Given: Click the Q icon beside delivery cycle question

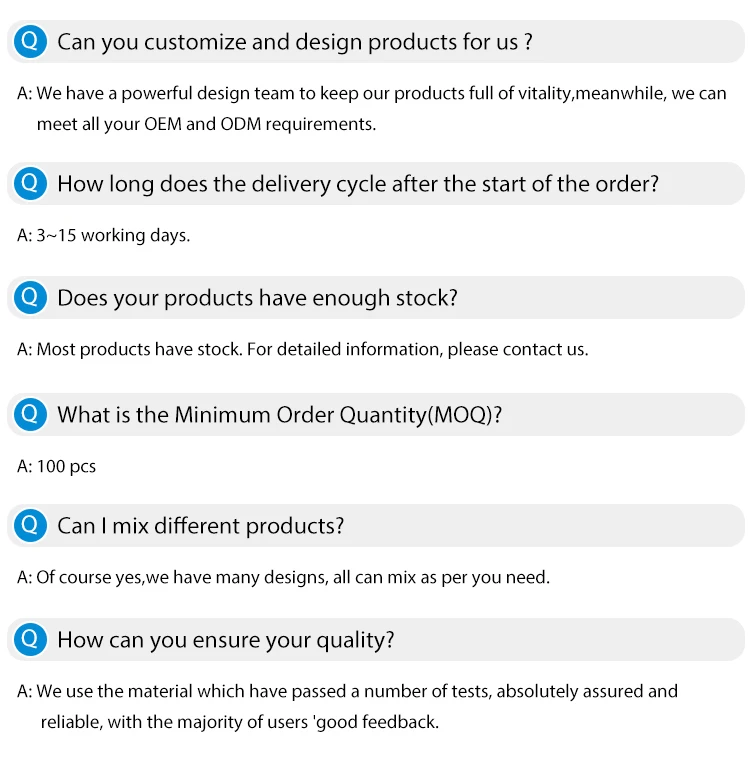Looking at the screenshot, I should (30, 183).
